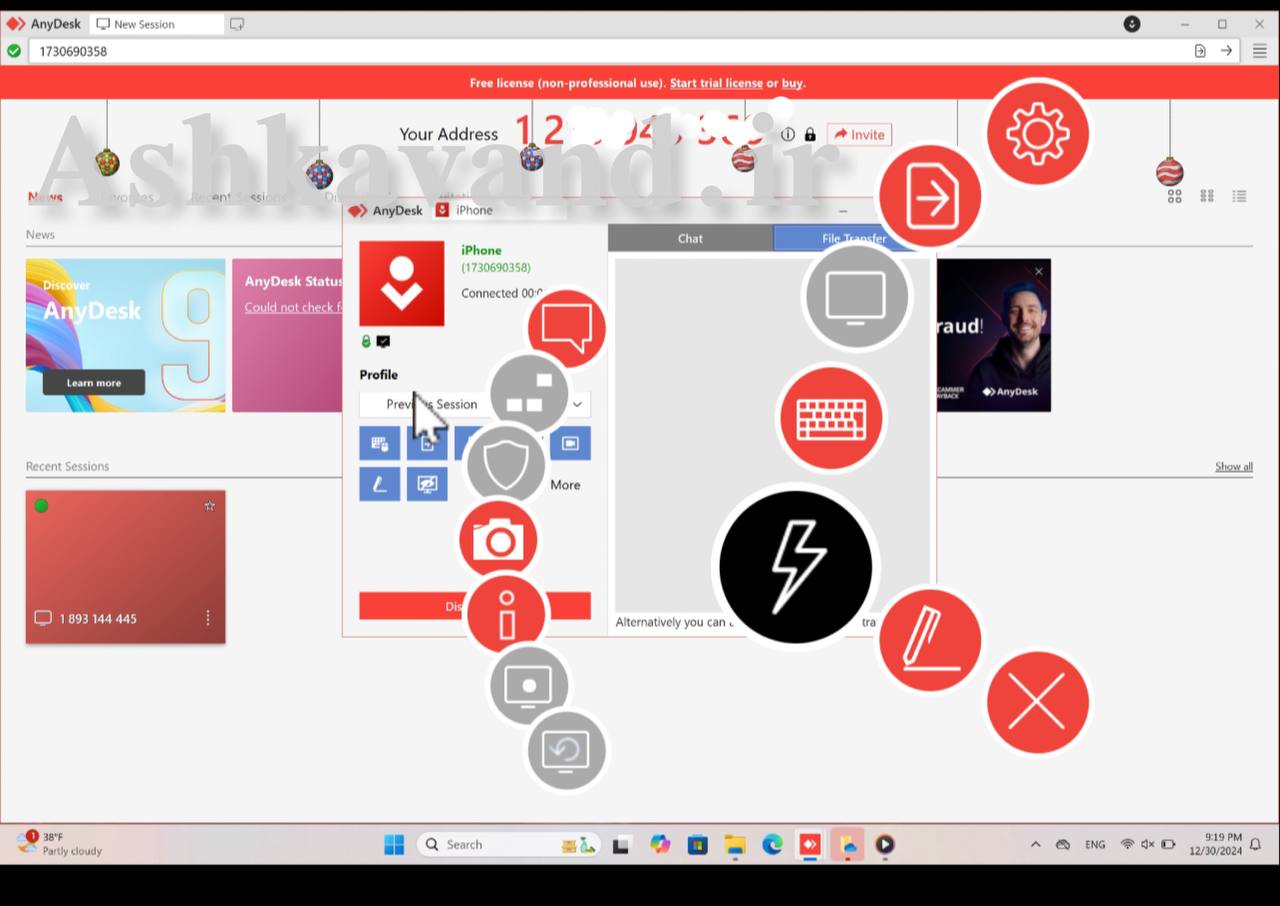Click the iPhone device name text

(481, 251)
